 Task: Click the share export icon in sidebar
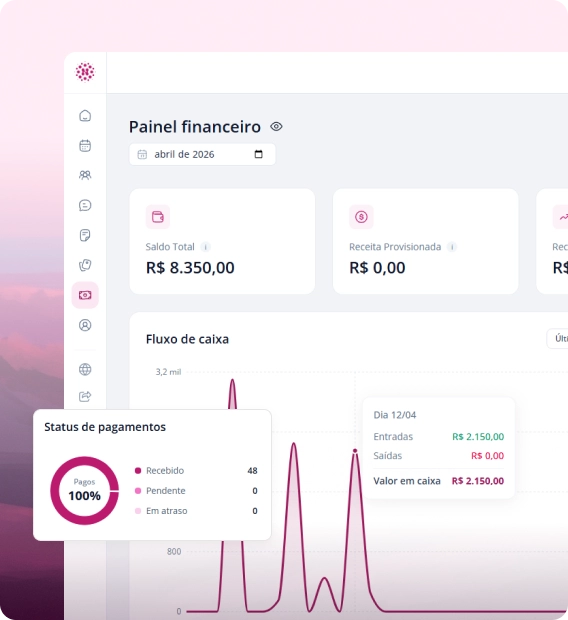(85, 396)
